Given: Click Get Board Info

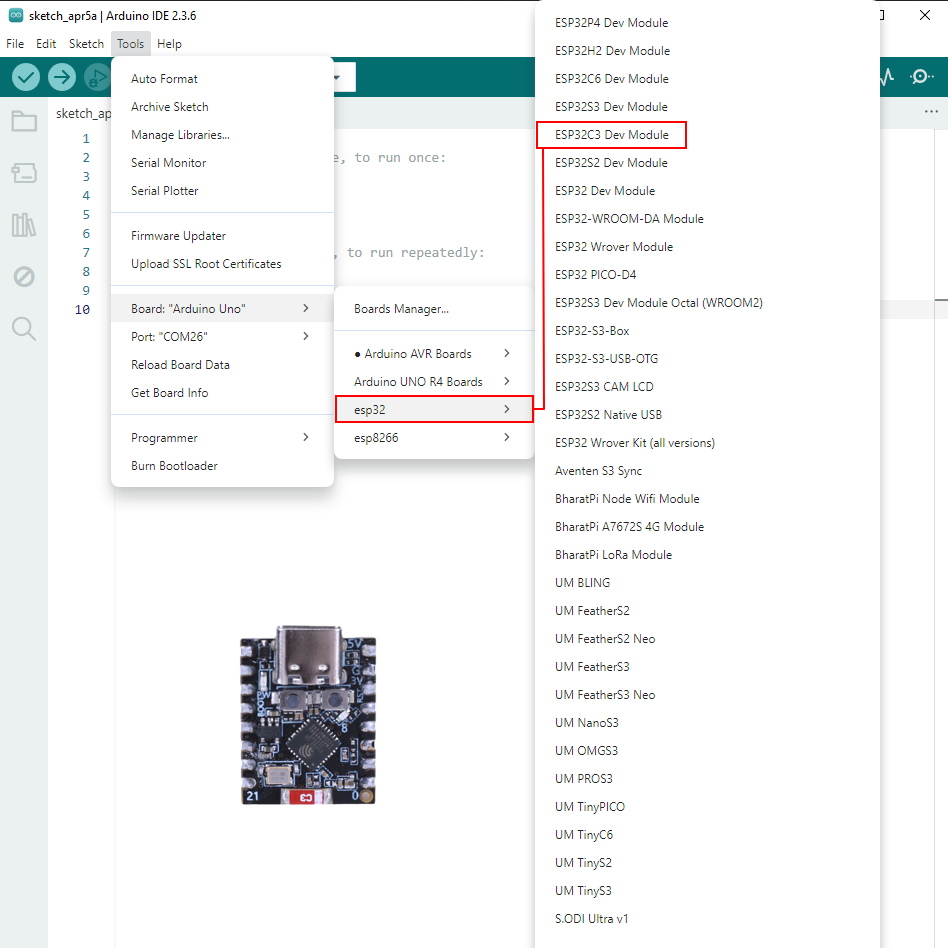Looking at the screenshot, I should pos(222,392).
